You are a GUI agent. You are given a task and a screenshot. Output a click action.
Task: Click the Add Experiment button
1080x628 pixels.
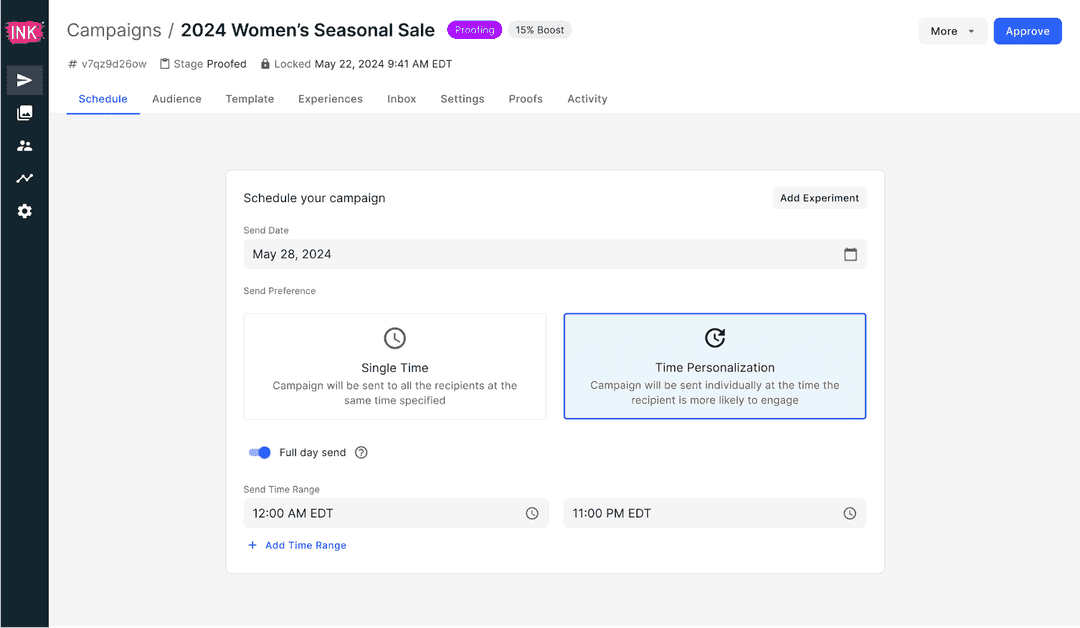point(819,198)
